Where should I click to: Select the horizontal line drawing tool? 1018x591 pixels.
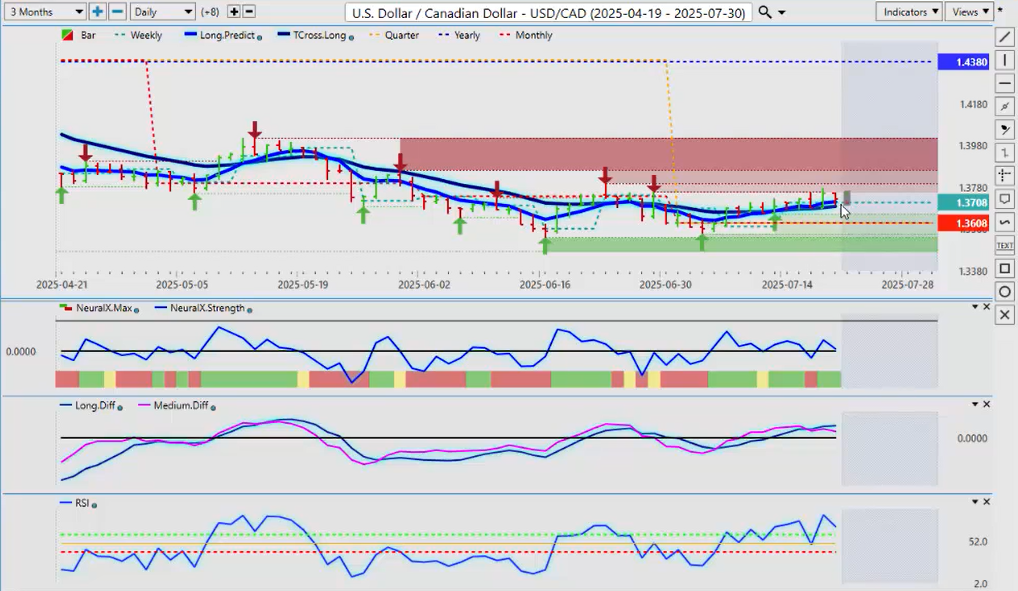click(1005, 83)
